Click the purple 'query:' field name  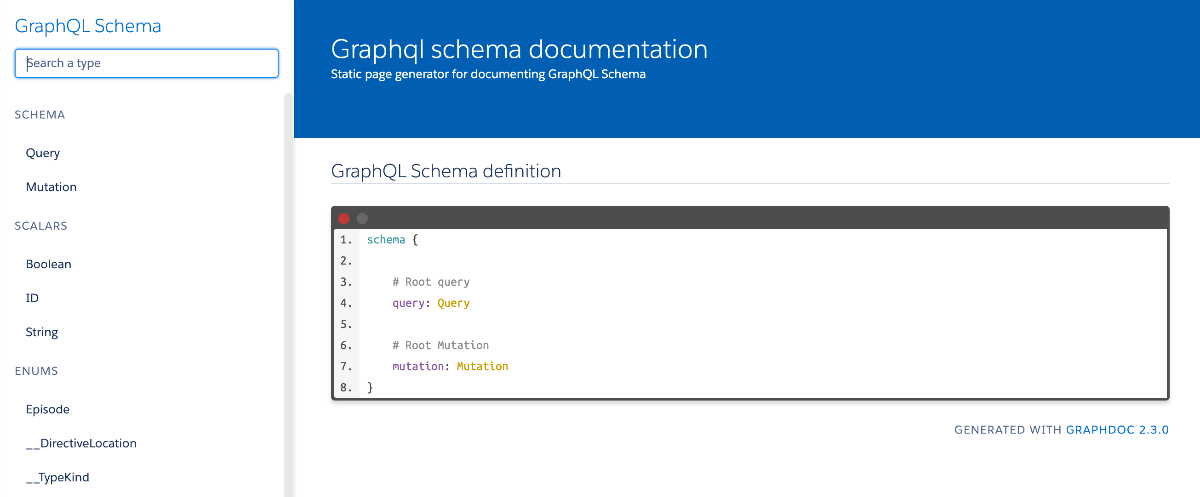[x=411, y=303]
